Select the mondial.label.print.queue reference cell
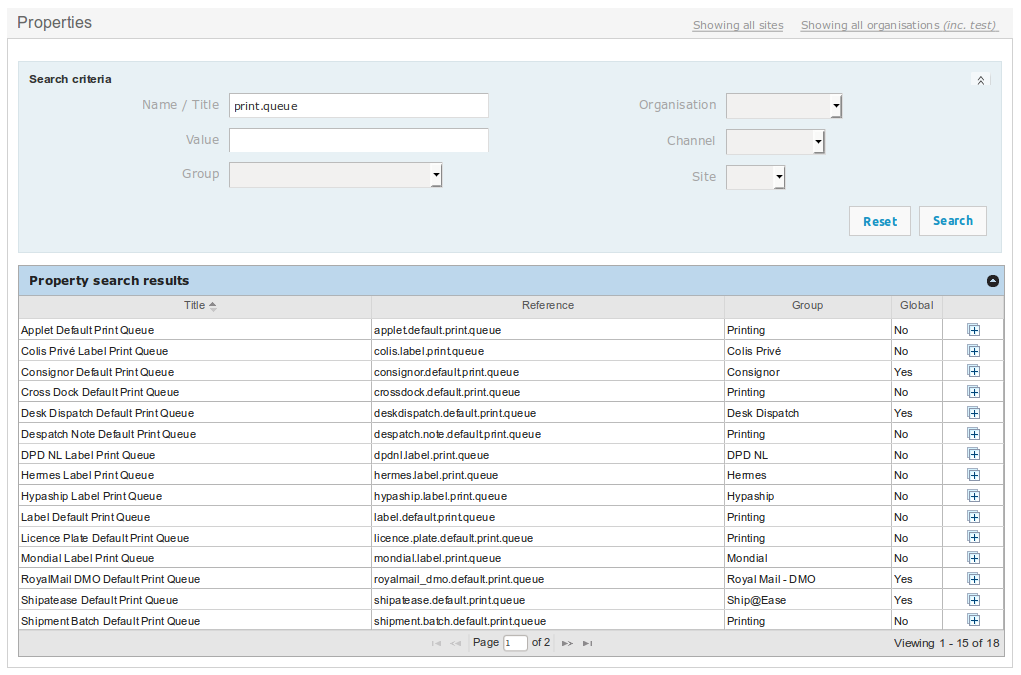This screenshot has width=1021, height=675. click(x=548, y=558)
